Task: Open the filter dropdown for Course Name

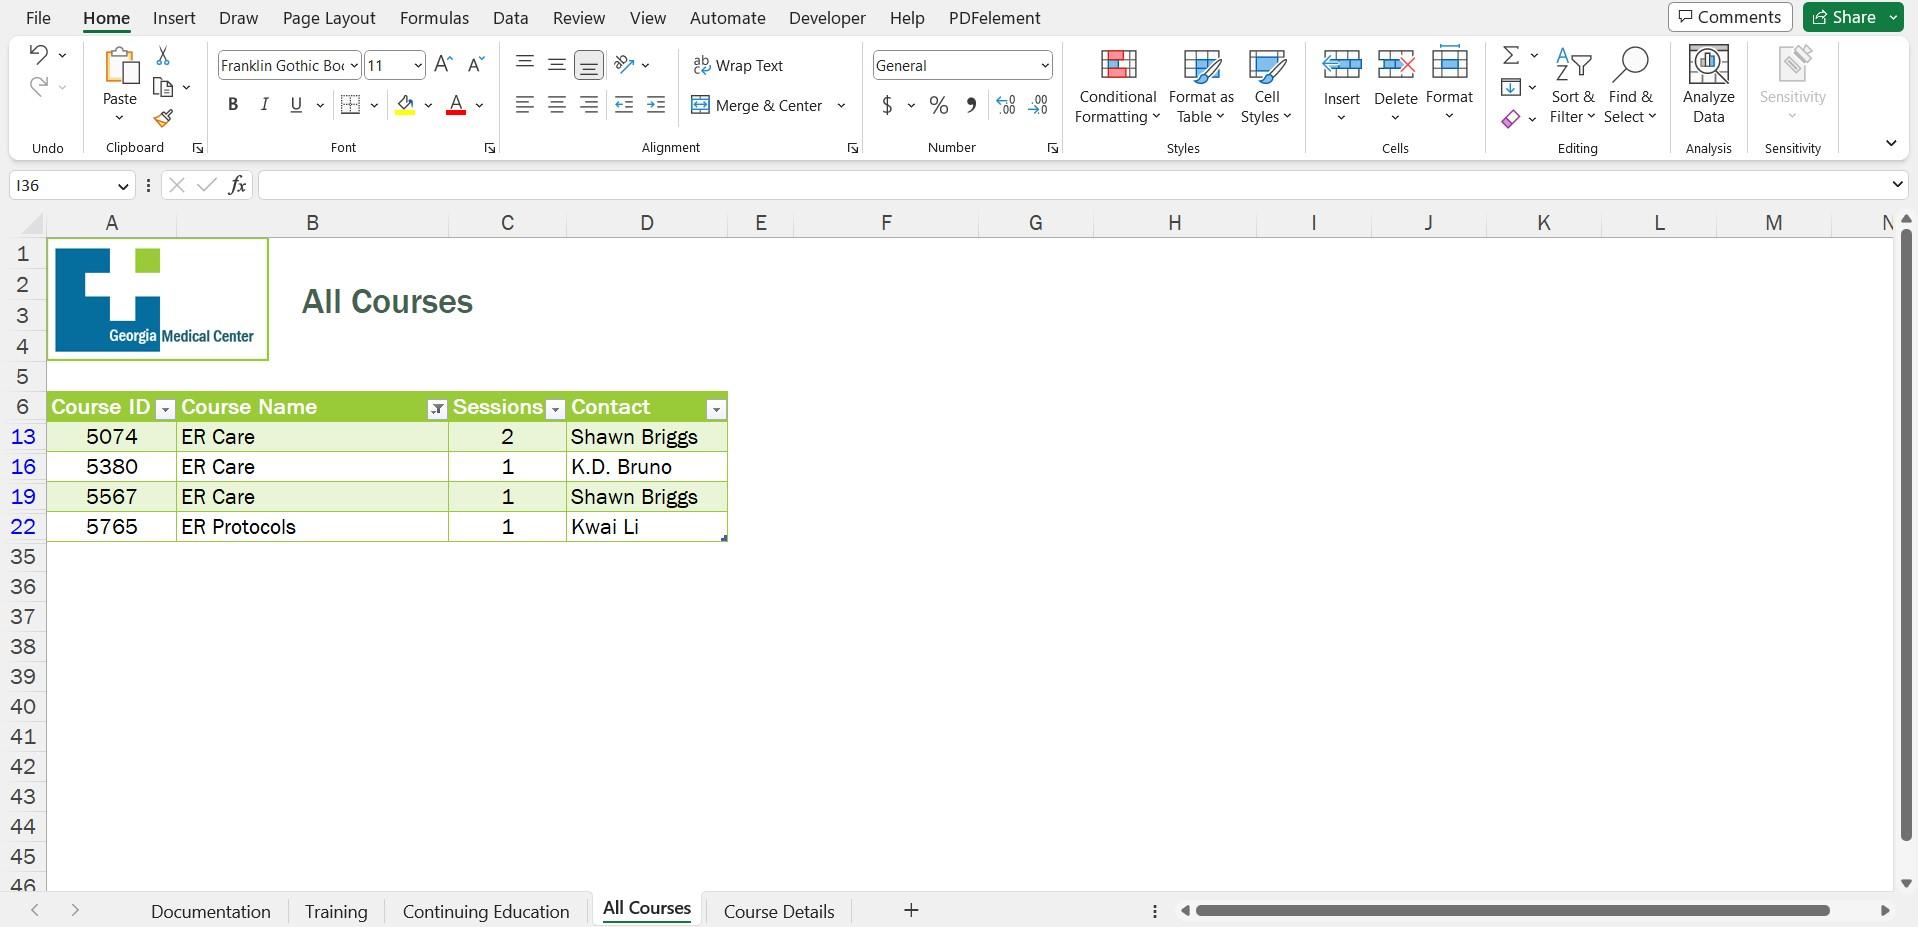Action: coord(437,408)
